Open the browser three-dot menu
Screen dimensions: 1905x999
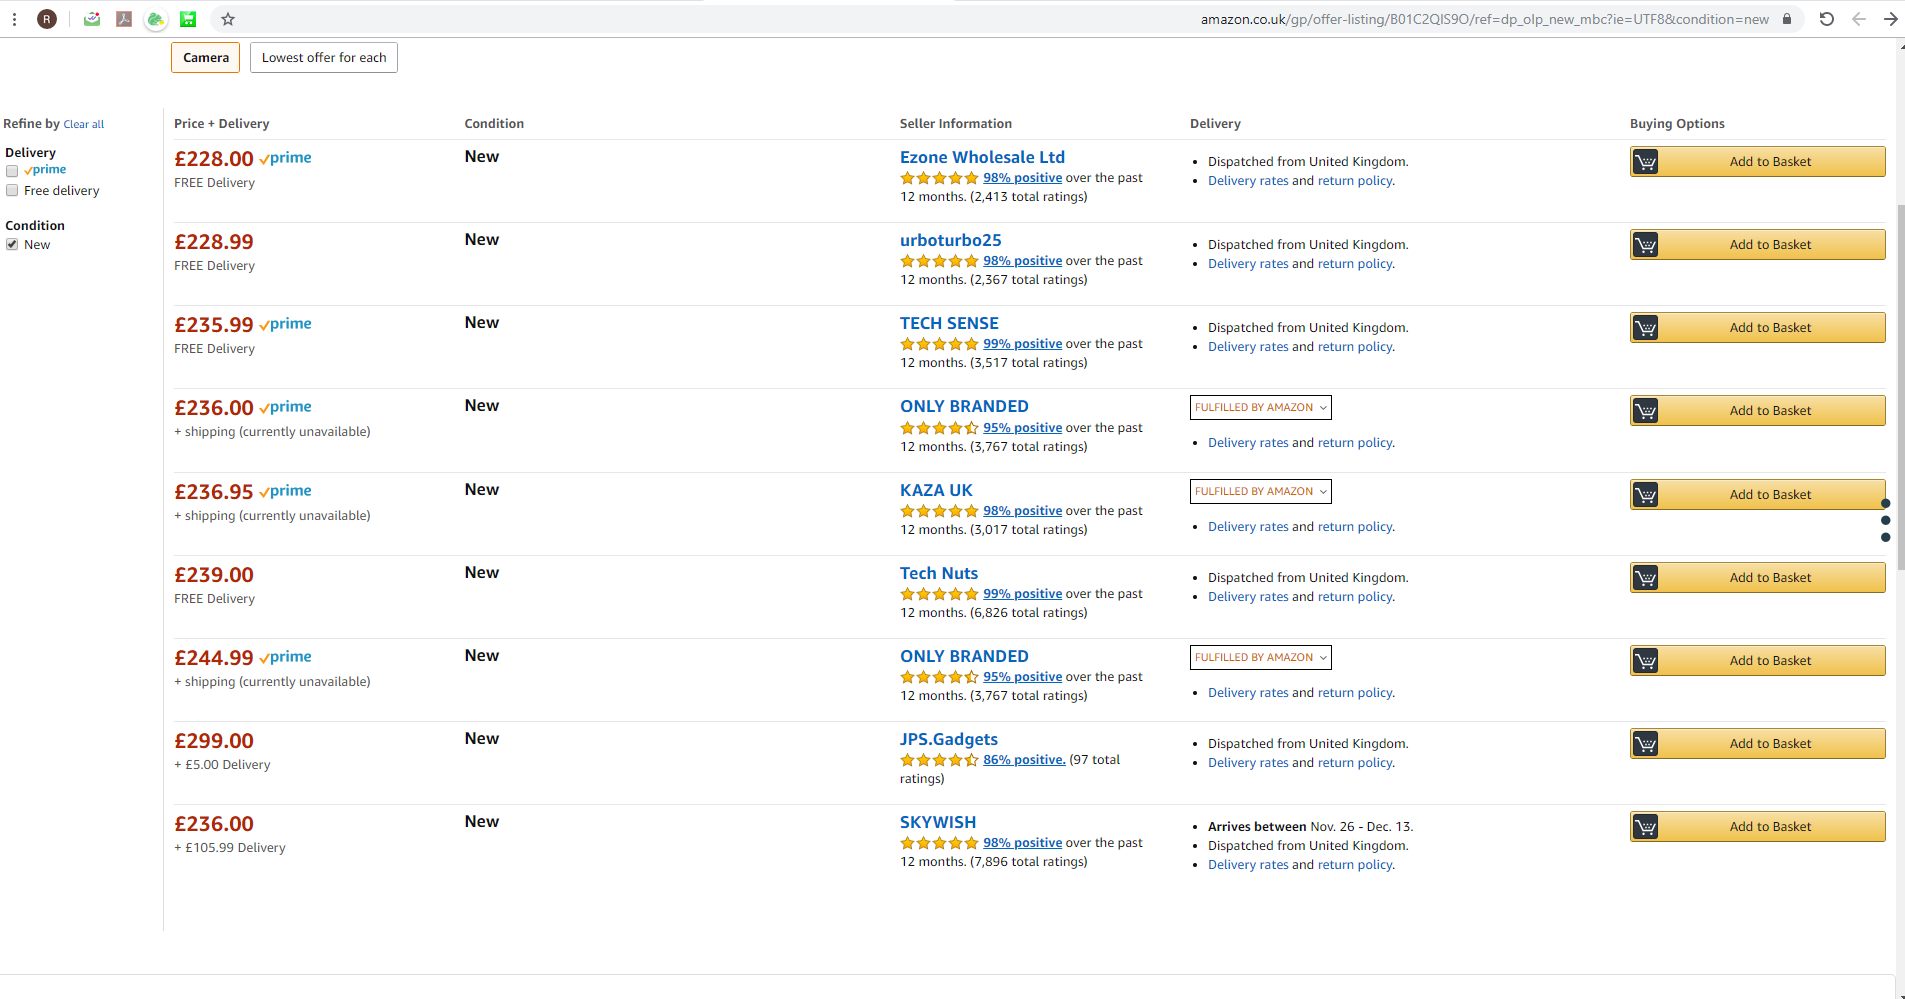click(x=14, y=19)
